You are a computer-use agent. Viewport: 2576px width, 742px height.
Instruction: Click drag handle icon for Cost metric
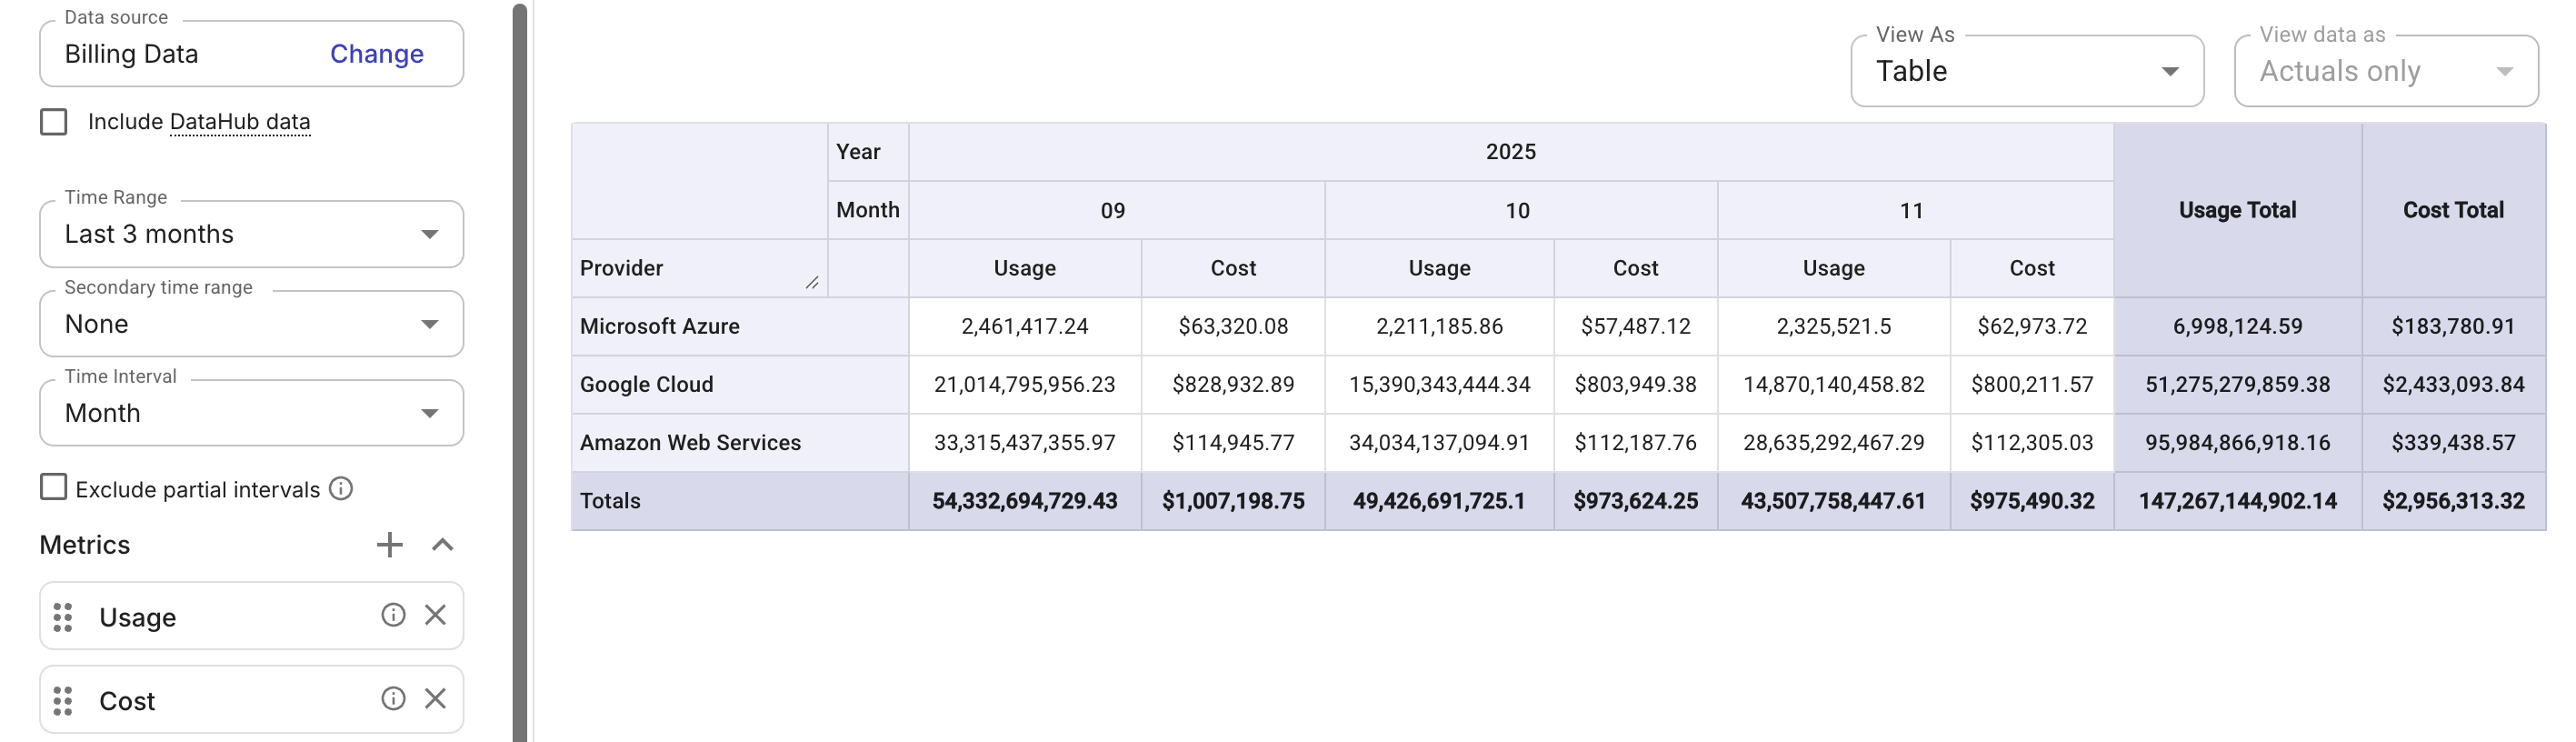coord(63,701)
